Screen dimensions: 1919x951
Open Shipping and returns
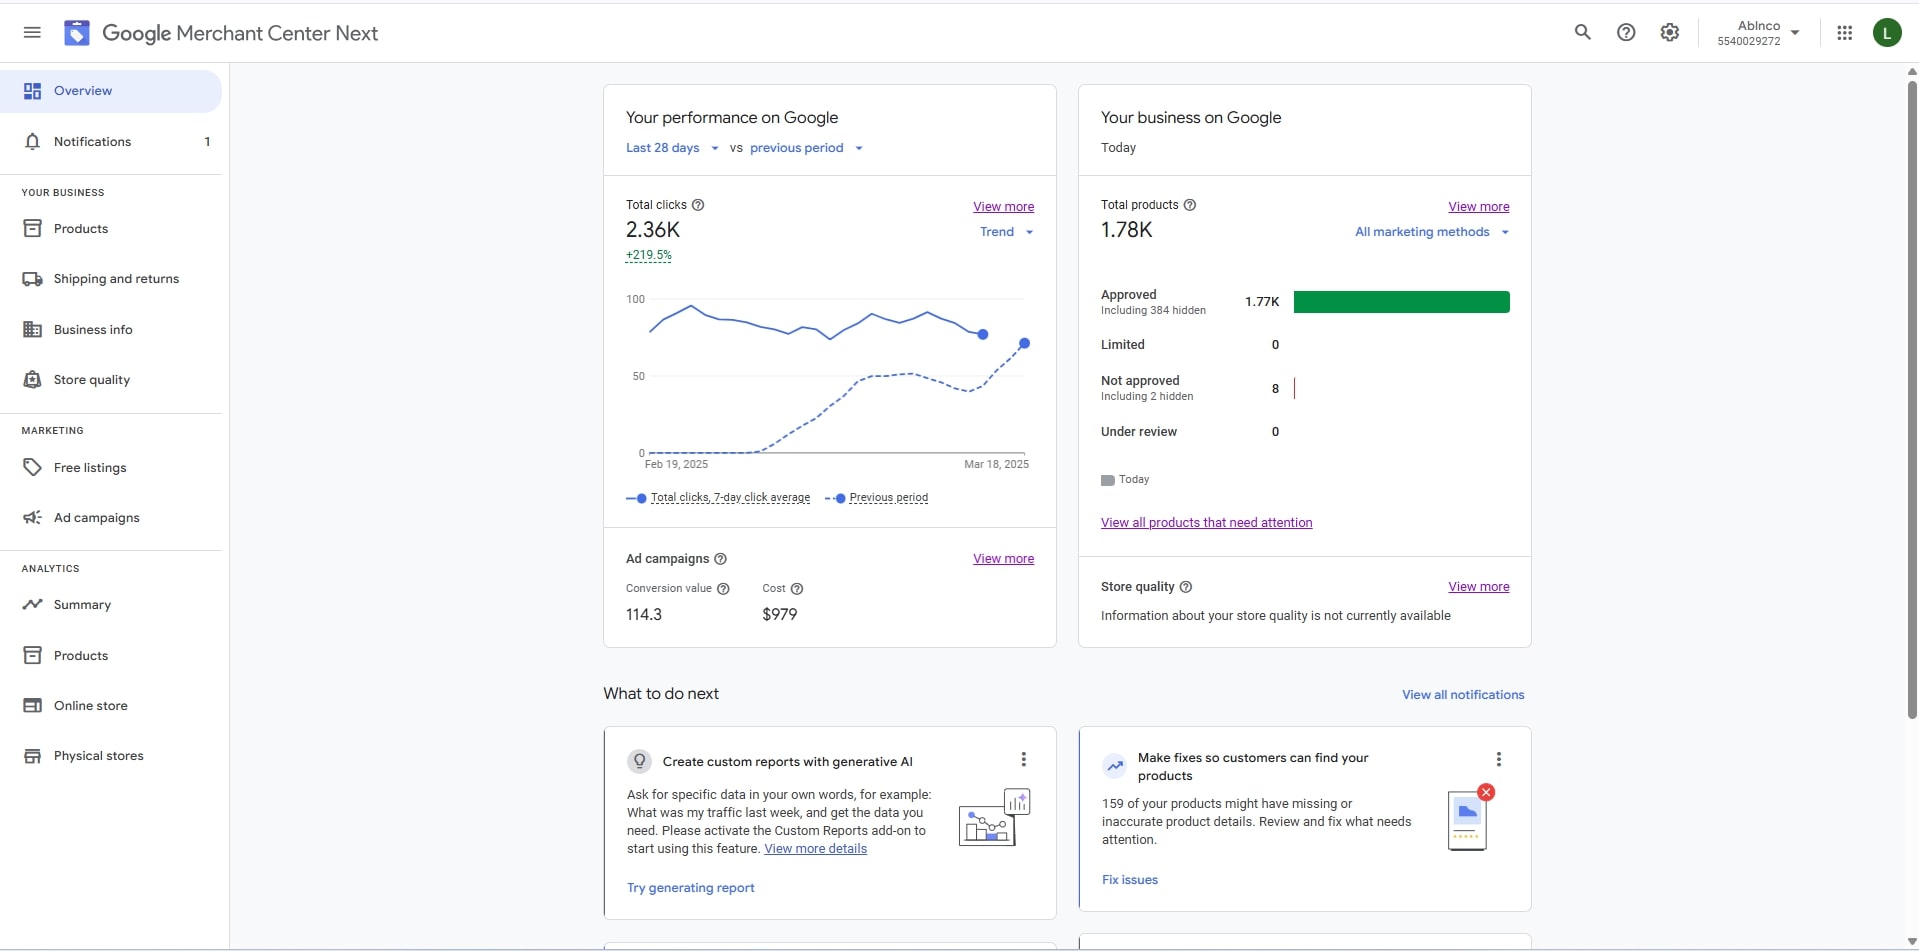pyautogui.click(x=111, y=279)
